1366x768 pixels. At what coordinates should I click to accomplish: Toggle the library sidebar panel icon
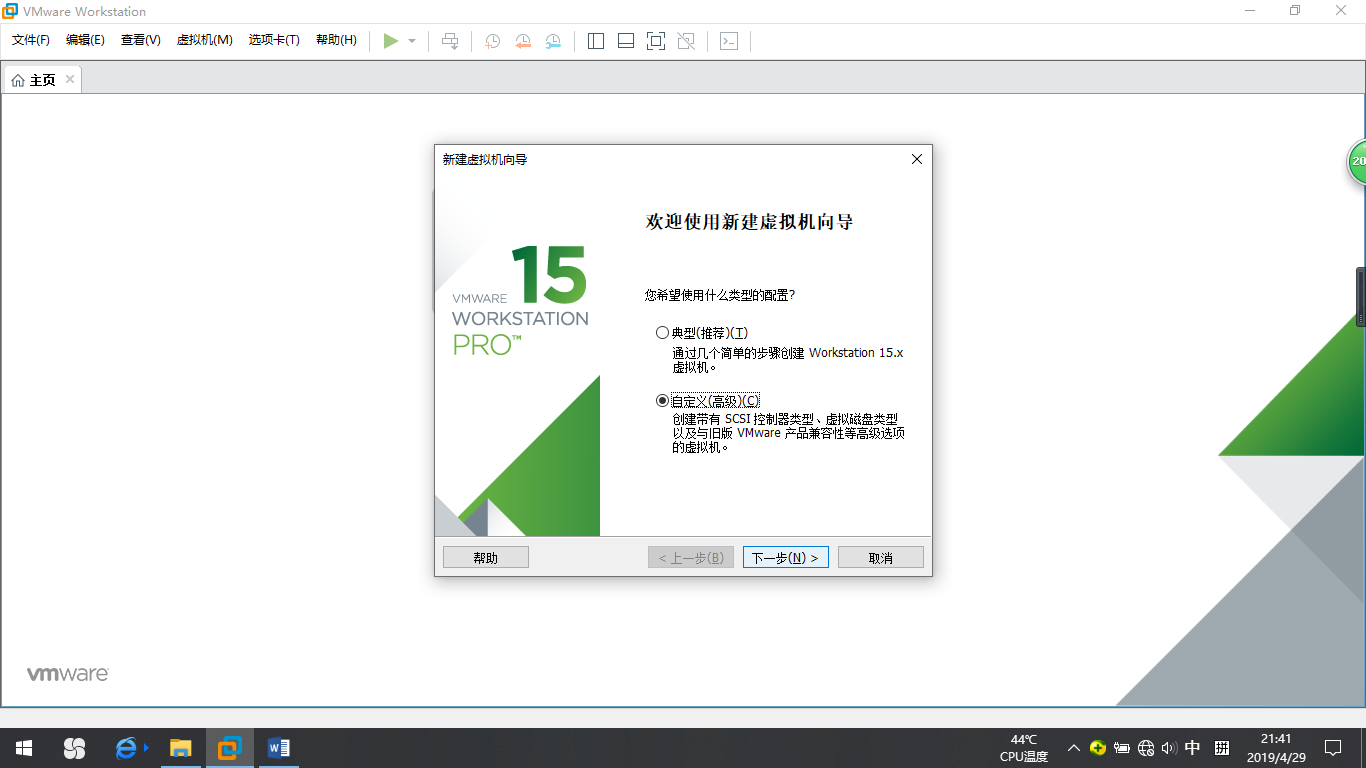(596, 41)
